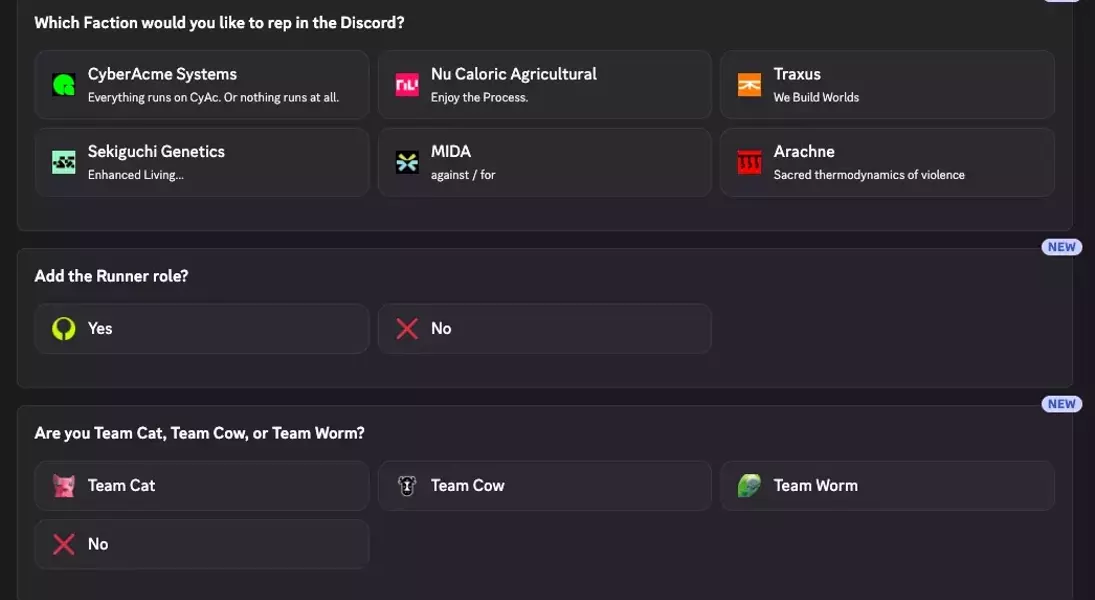Select Arachne 'Sacred thermodynamics of violence' card
Viewport: 1095px width, 600px height.
(x=887, y=162)
